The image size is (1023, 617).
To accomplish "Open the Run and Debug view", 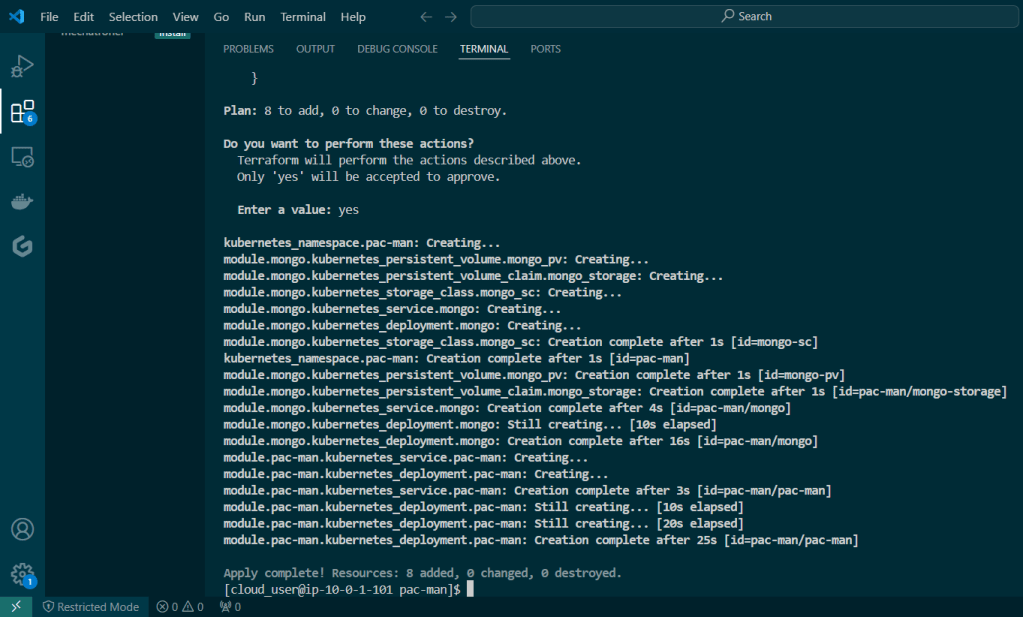I will [x=22, y=67].
